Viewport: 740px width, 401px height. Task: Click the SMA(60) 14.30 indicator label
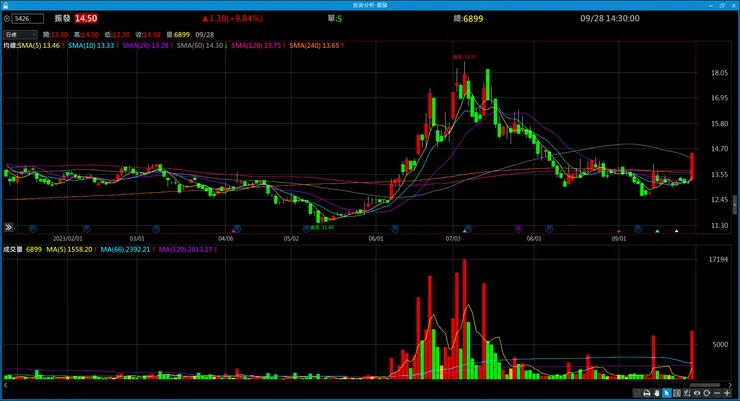pyautogui.click(x=202, y=46)
